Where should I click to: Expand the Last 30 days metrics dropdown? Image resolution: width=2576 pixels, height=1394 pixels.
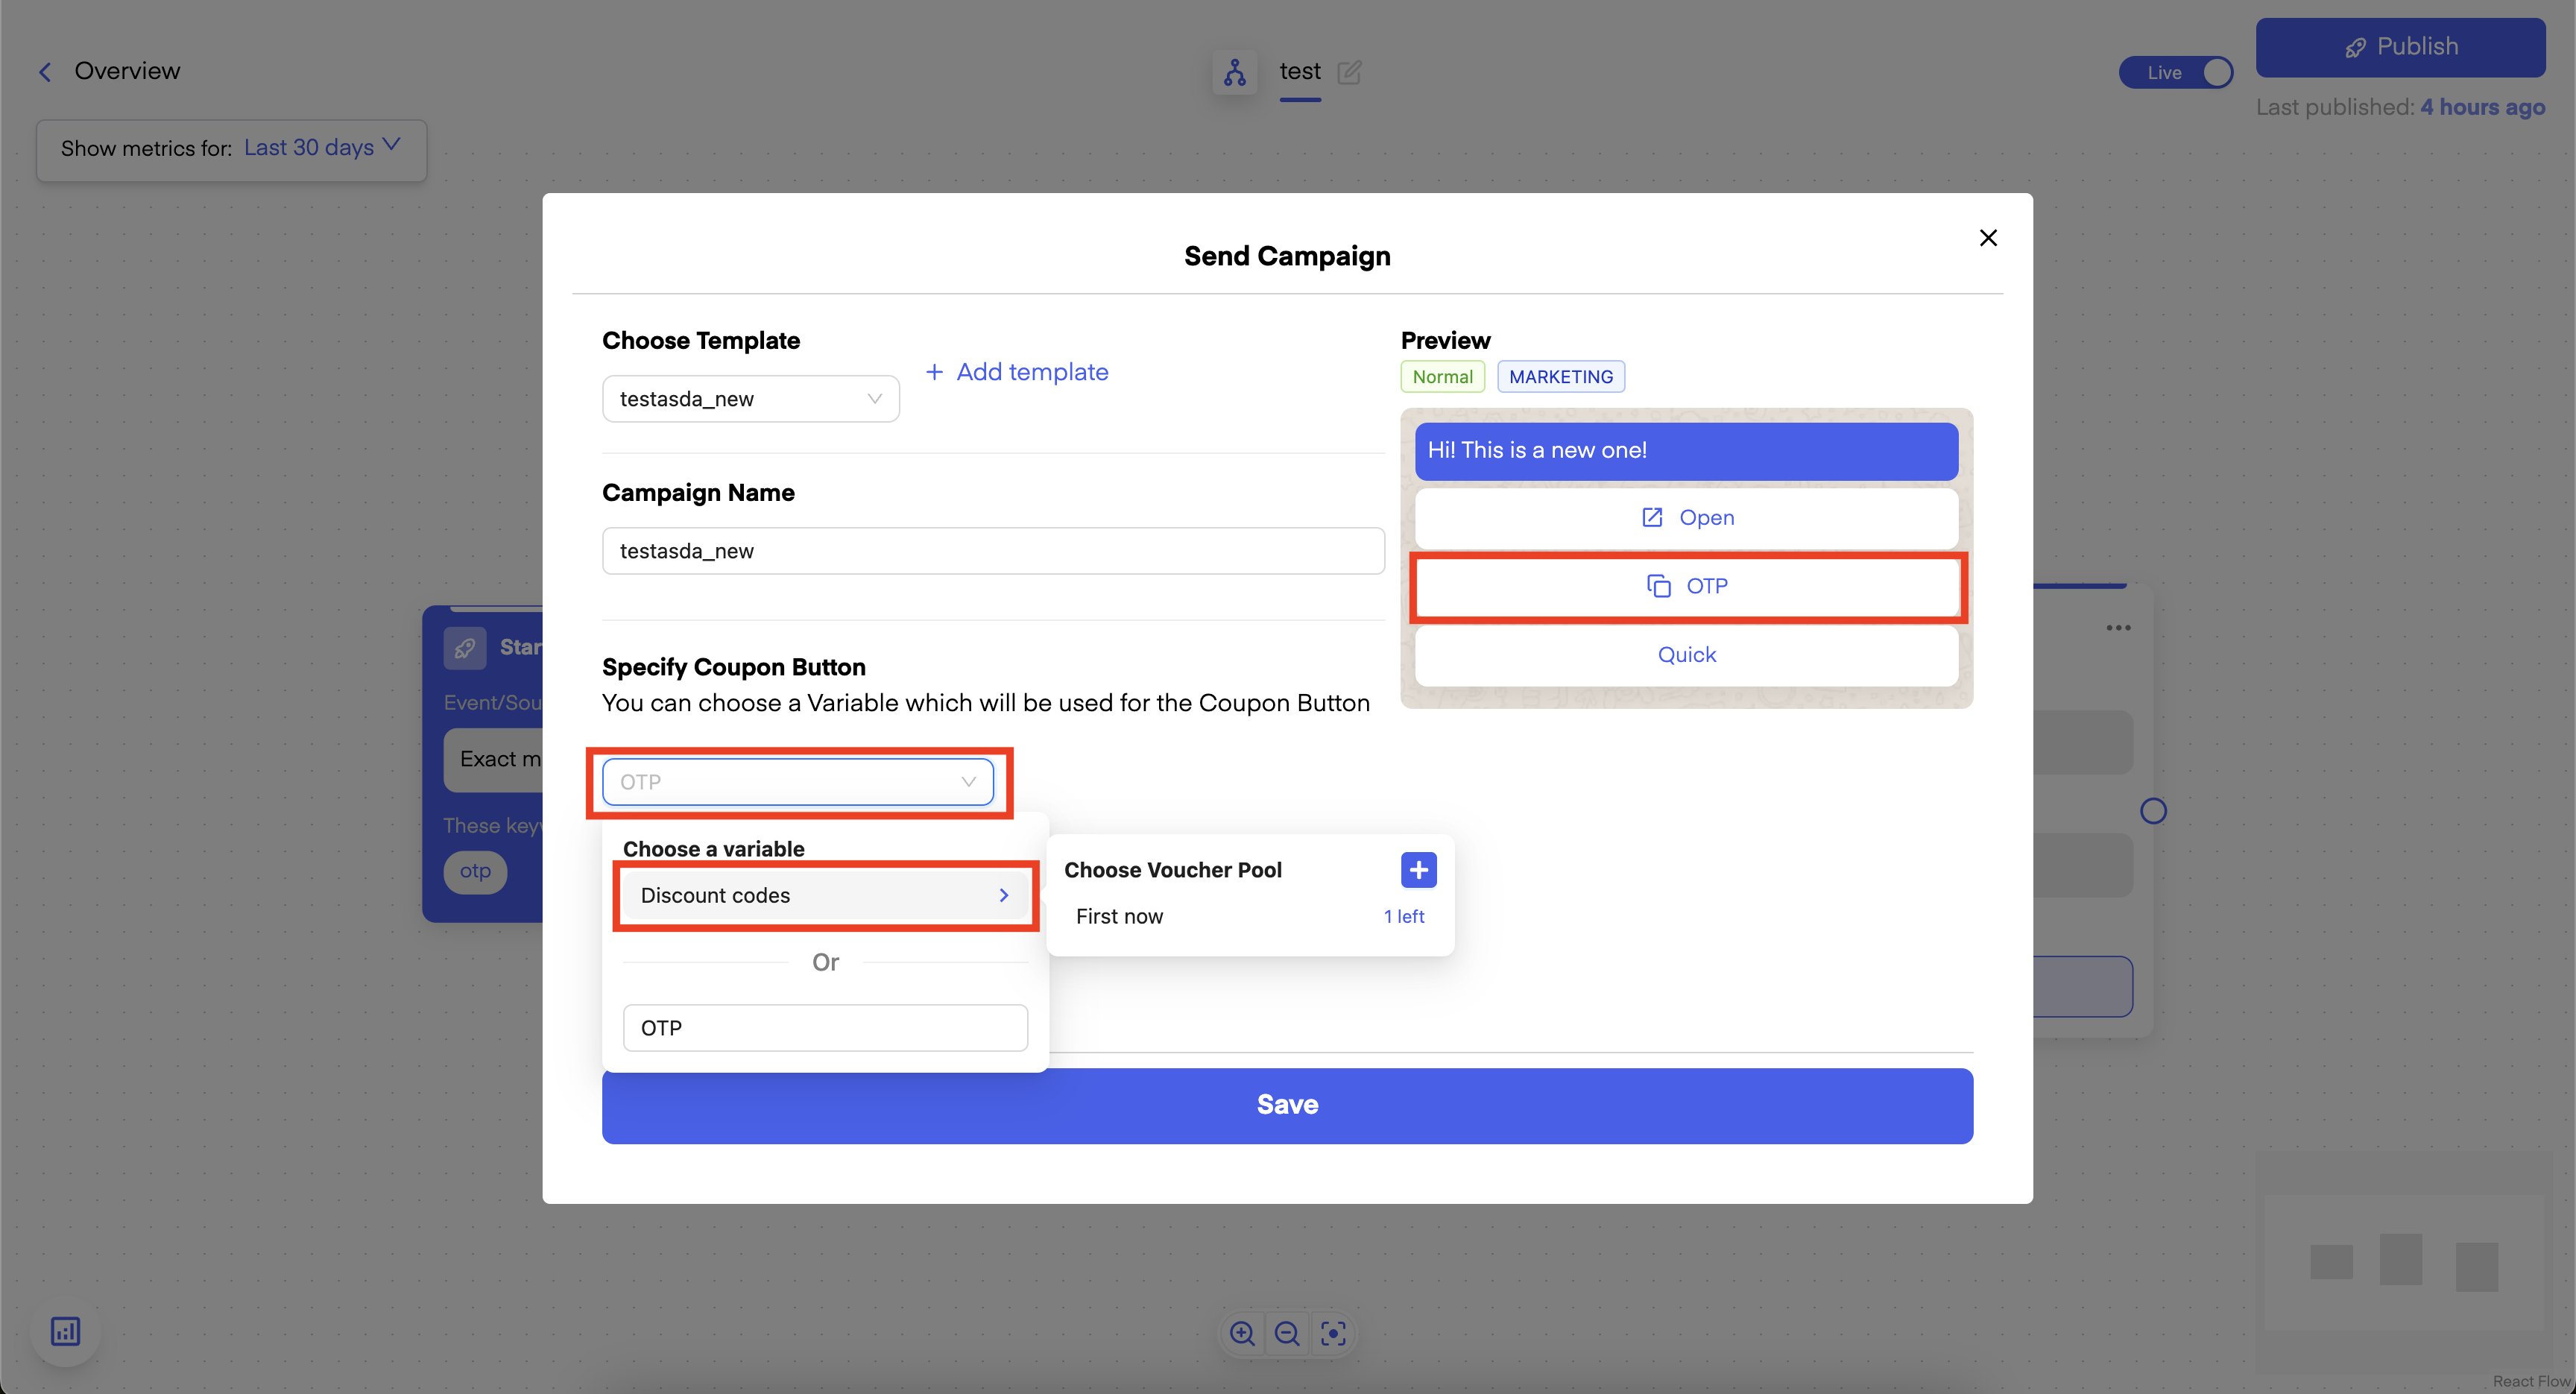click(320, 148)
